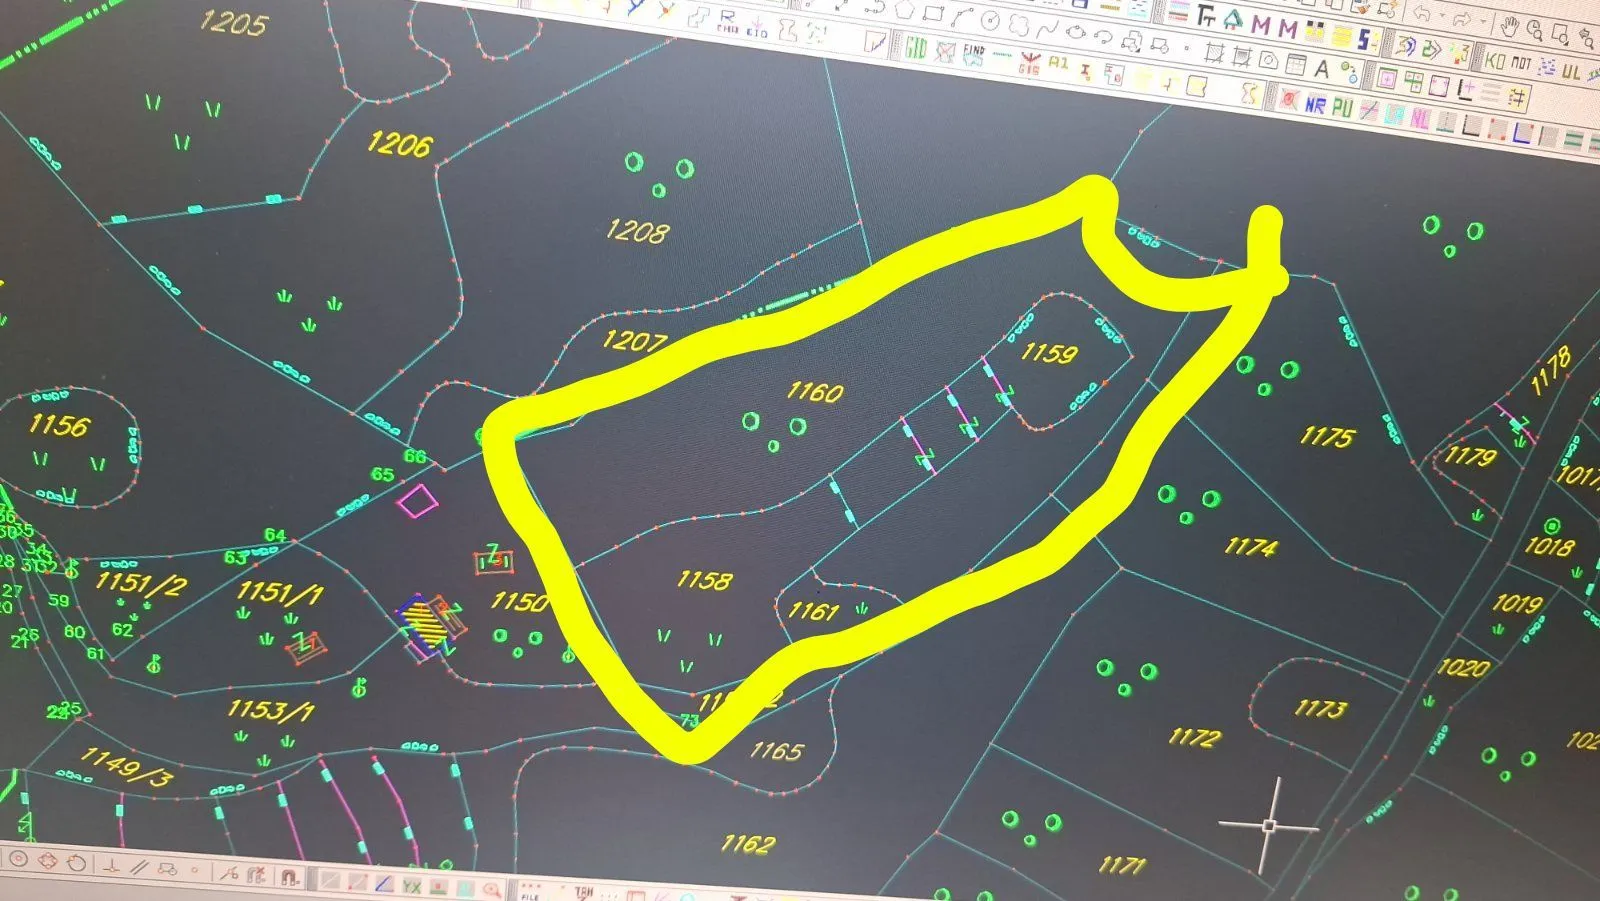
Task: Click the magnet snap icon in bottom toolbar
Action: (290, 877)
